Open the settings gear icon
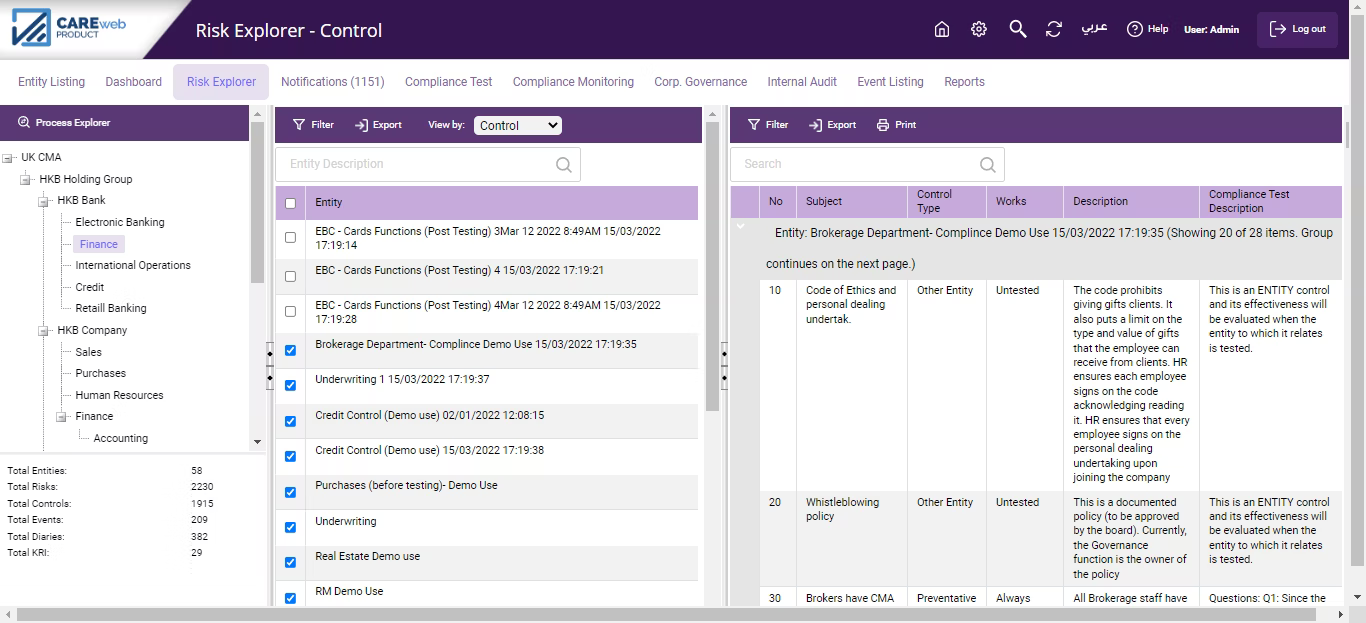Viewport: 1366px width, 623px height. click(978, 30)
